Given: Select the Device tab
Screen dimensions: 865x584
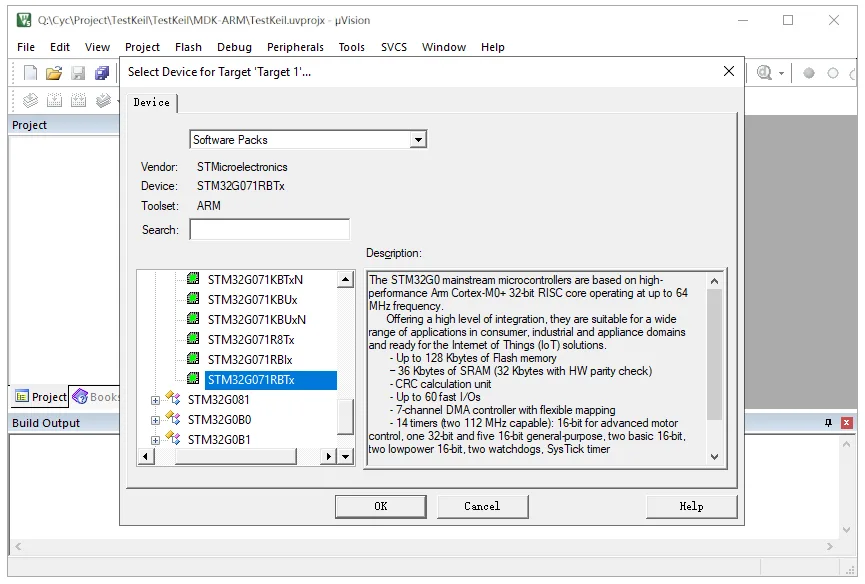Looking at the screenshot, I should 152,103.
